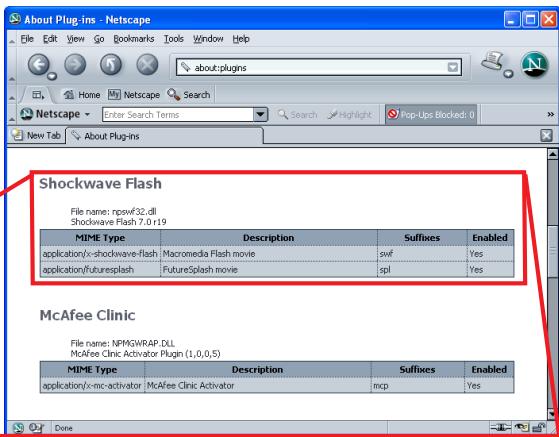Screen dimensions: 559x437
Task: Click the second status bar component icon
Action: (36, 428)
